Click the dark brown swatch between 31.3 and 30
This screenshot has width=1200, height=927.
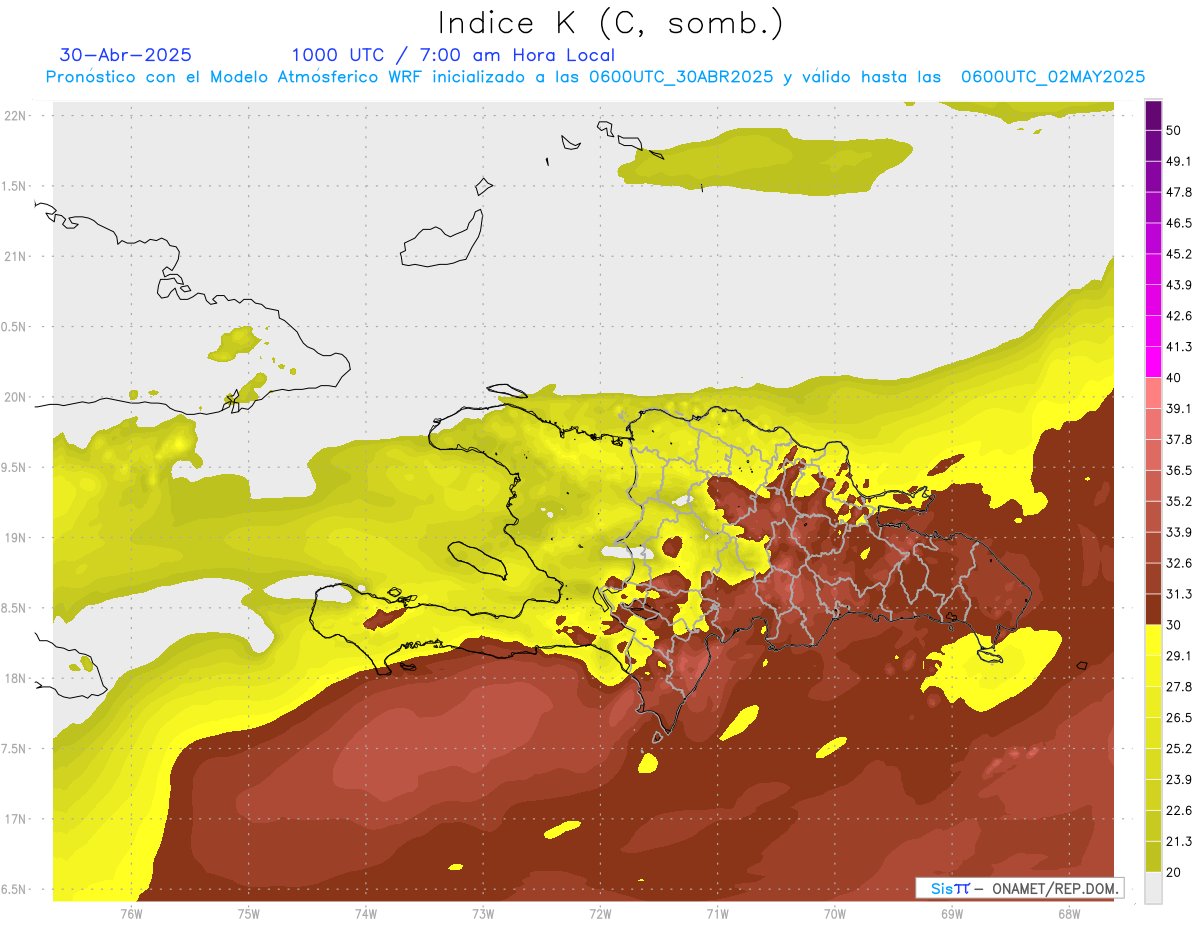1153,610
